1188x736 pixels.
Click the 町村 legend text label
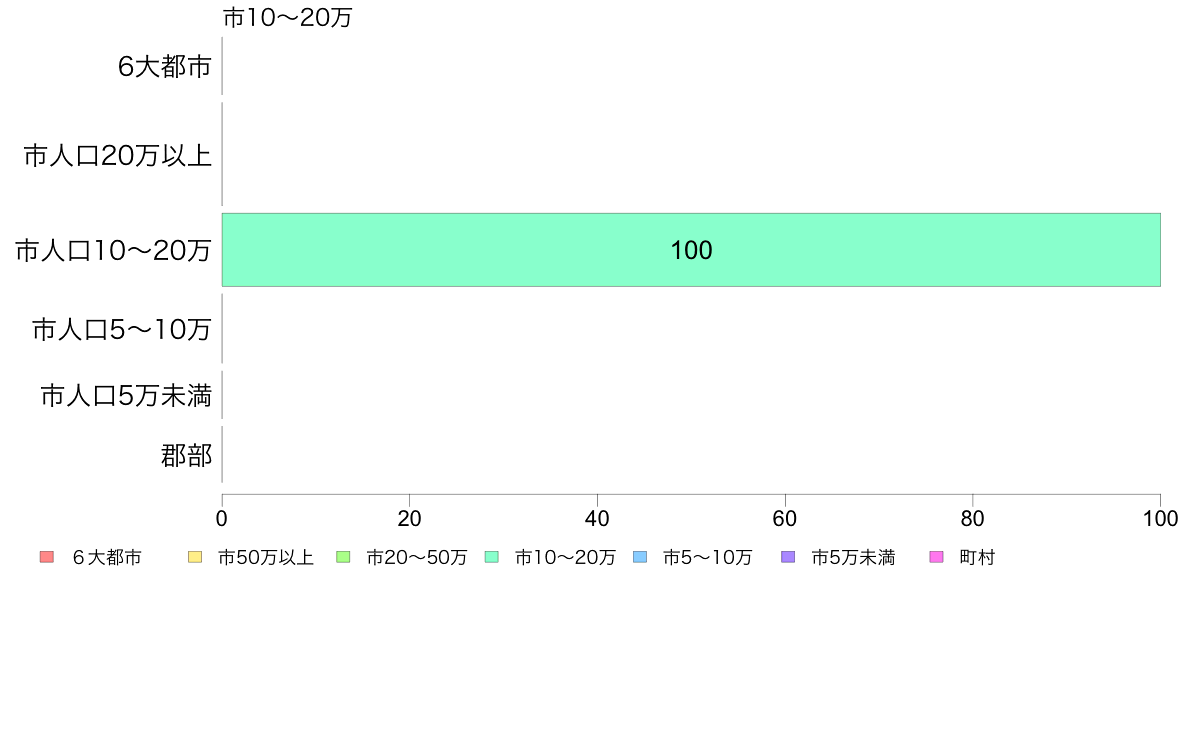pyautogui.click(x=977, y=558)
